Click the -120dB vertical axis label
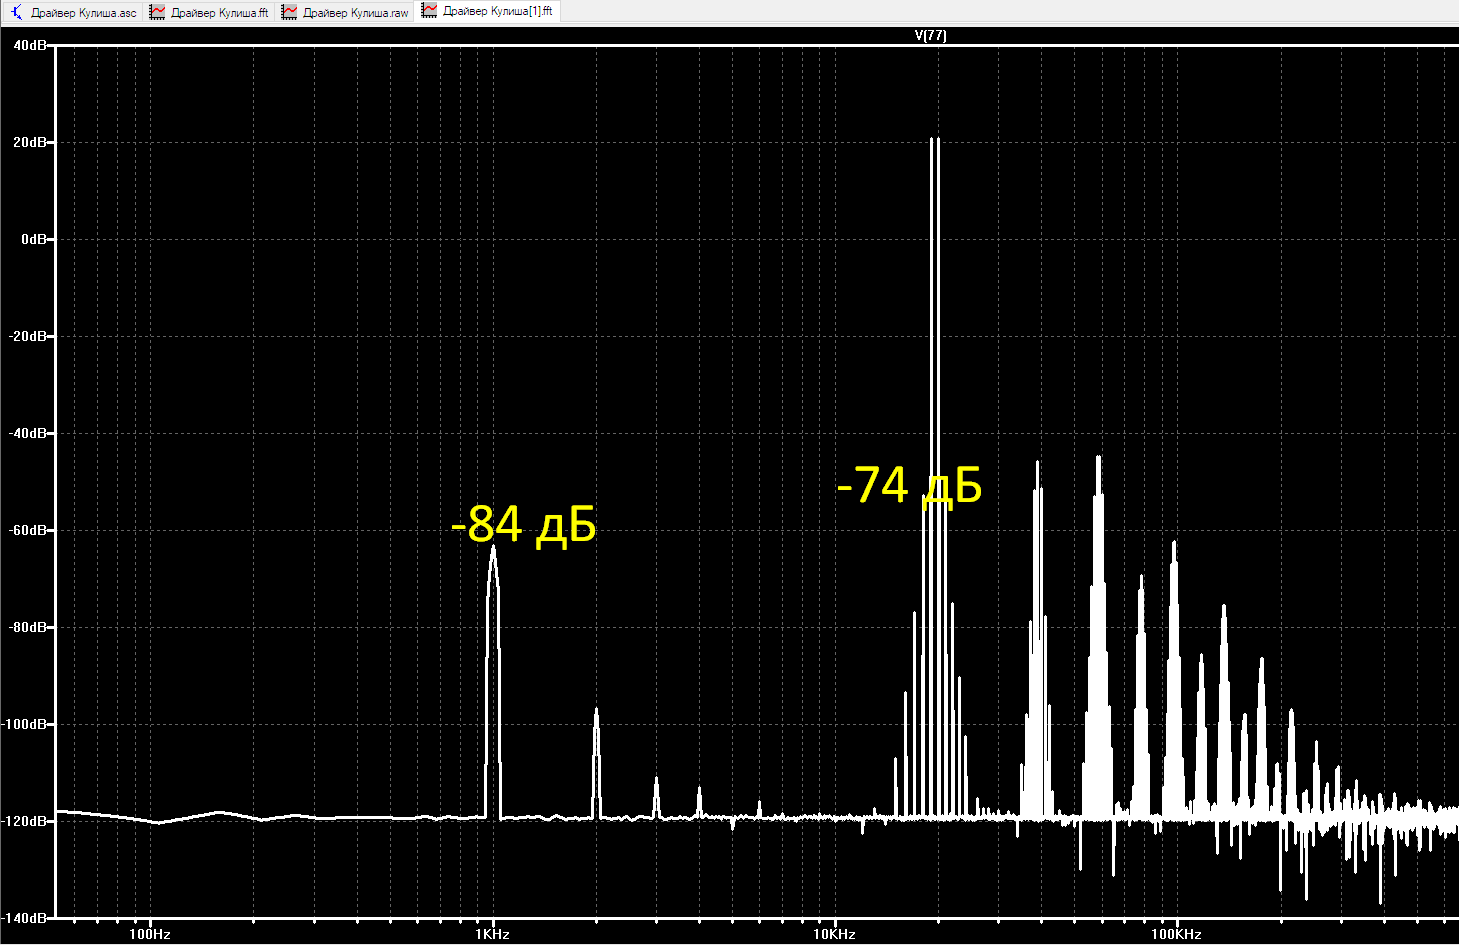1459x945 pixels. [24, 822]
